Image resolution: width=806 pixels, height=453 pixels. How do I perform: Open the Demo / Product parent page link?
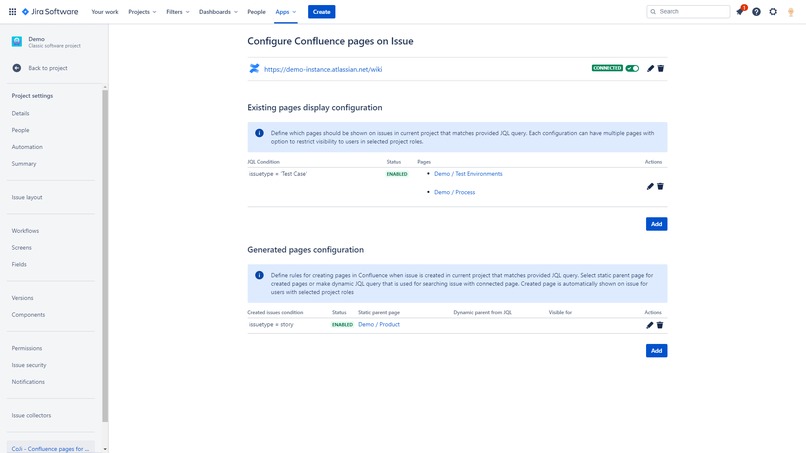click(x=379, y=324)
